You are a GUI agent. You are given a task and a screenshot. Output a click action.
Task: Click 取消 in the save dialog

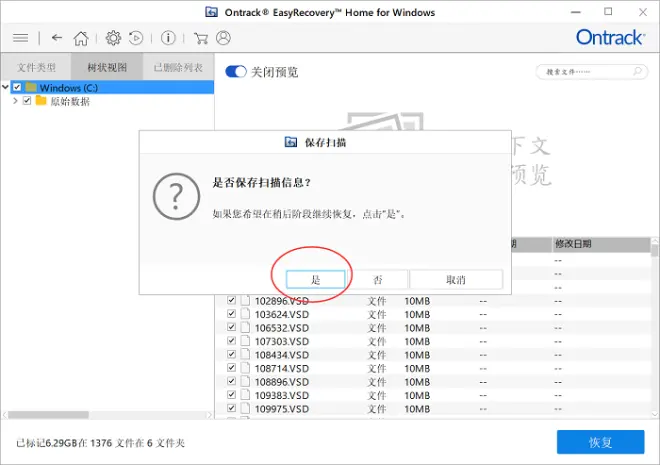pyautogui.click(x=456, y=279)
